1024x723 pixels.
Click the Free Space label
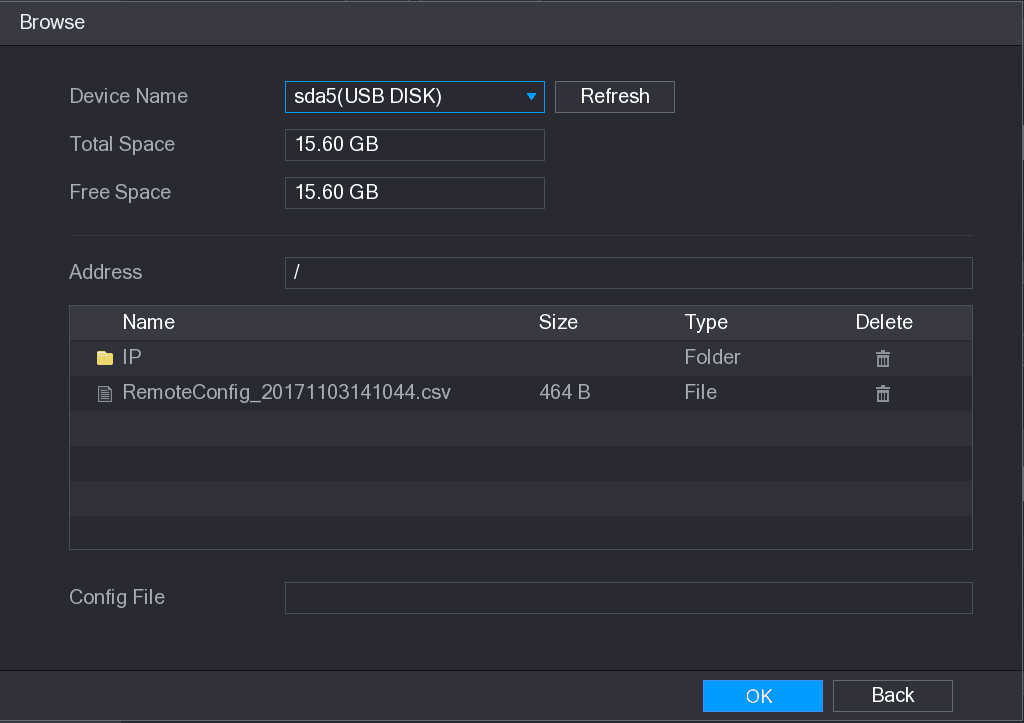120,193
